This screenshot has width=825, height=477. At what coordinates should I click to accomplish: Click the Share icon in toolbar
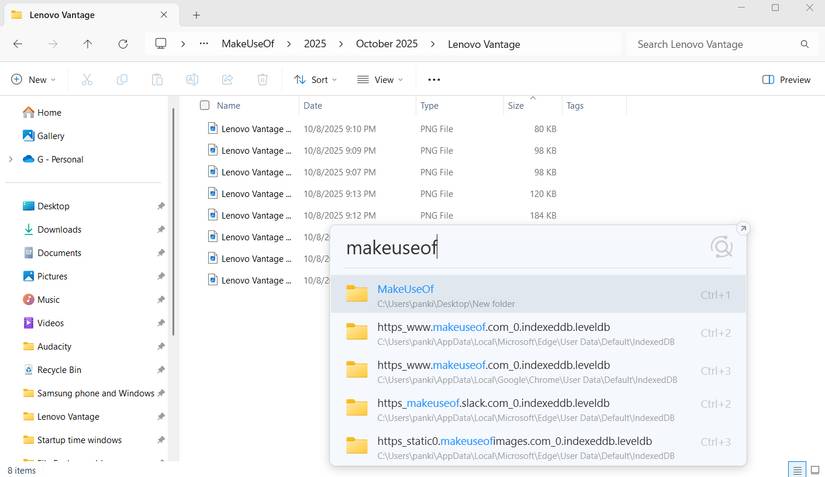pyautogui.click(x=227, y=79)
